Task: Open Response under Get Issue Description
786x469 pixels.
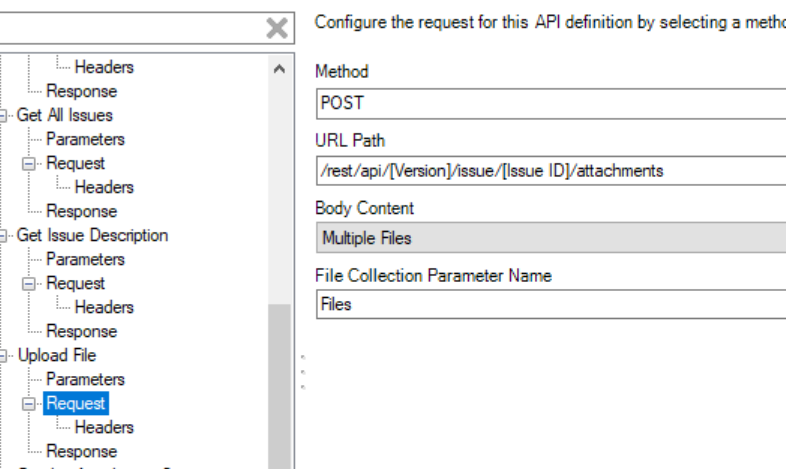Action: 81,331
